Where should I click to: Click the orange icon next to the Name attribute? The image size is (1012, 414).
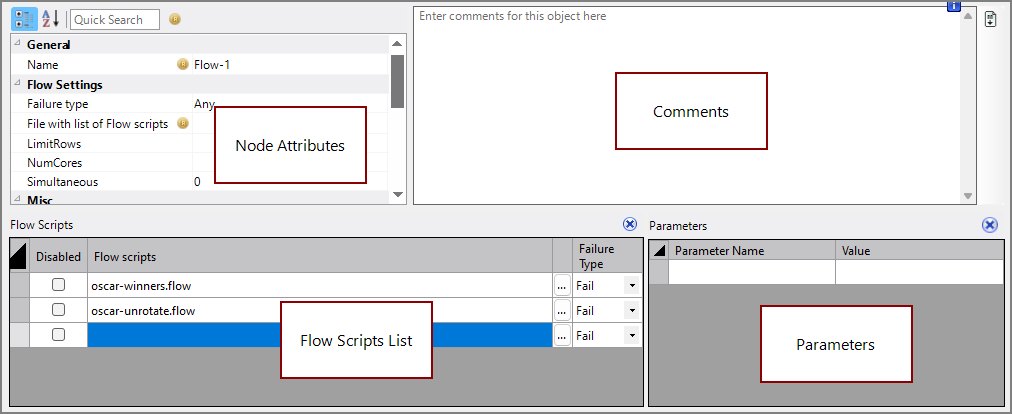point(182,64)
